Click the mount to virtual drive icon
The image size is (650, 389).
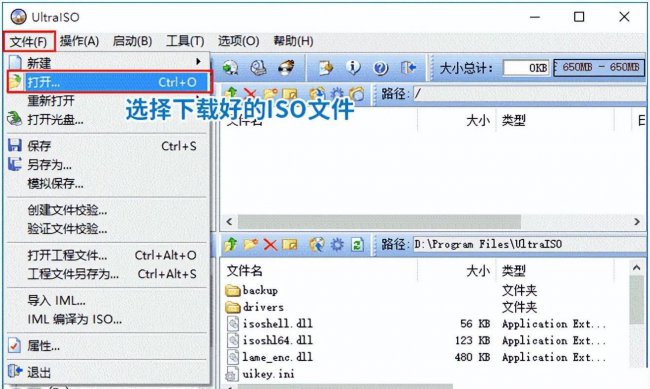(x=258, y=67)
